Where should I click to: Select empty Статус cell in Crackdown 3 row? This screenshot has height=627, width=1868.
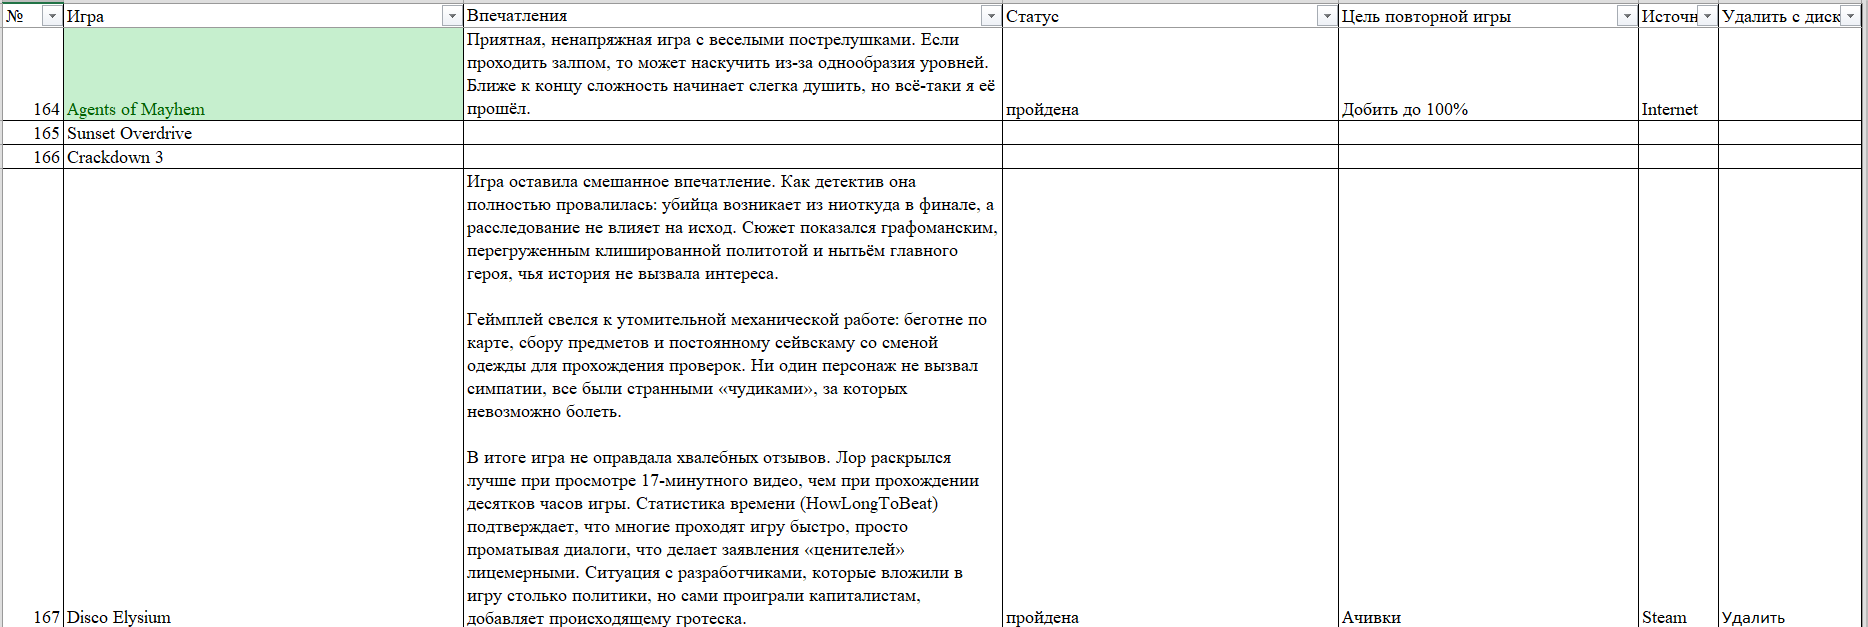tap(1170, 157)
